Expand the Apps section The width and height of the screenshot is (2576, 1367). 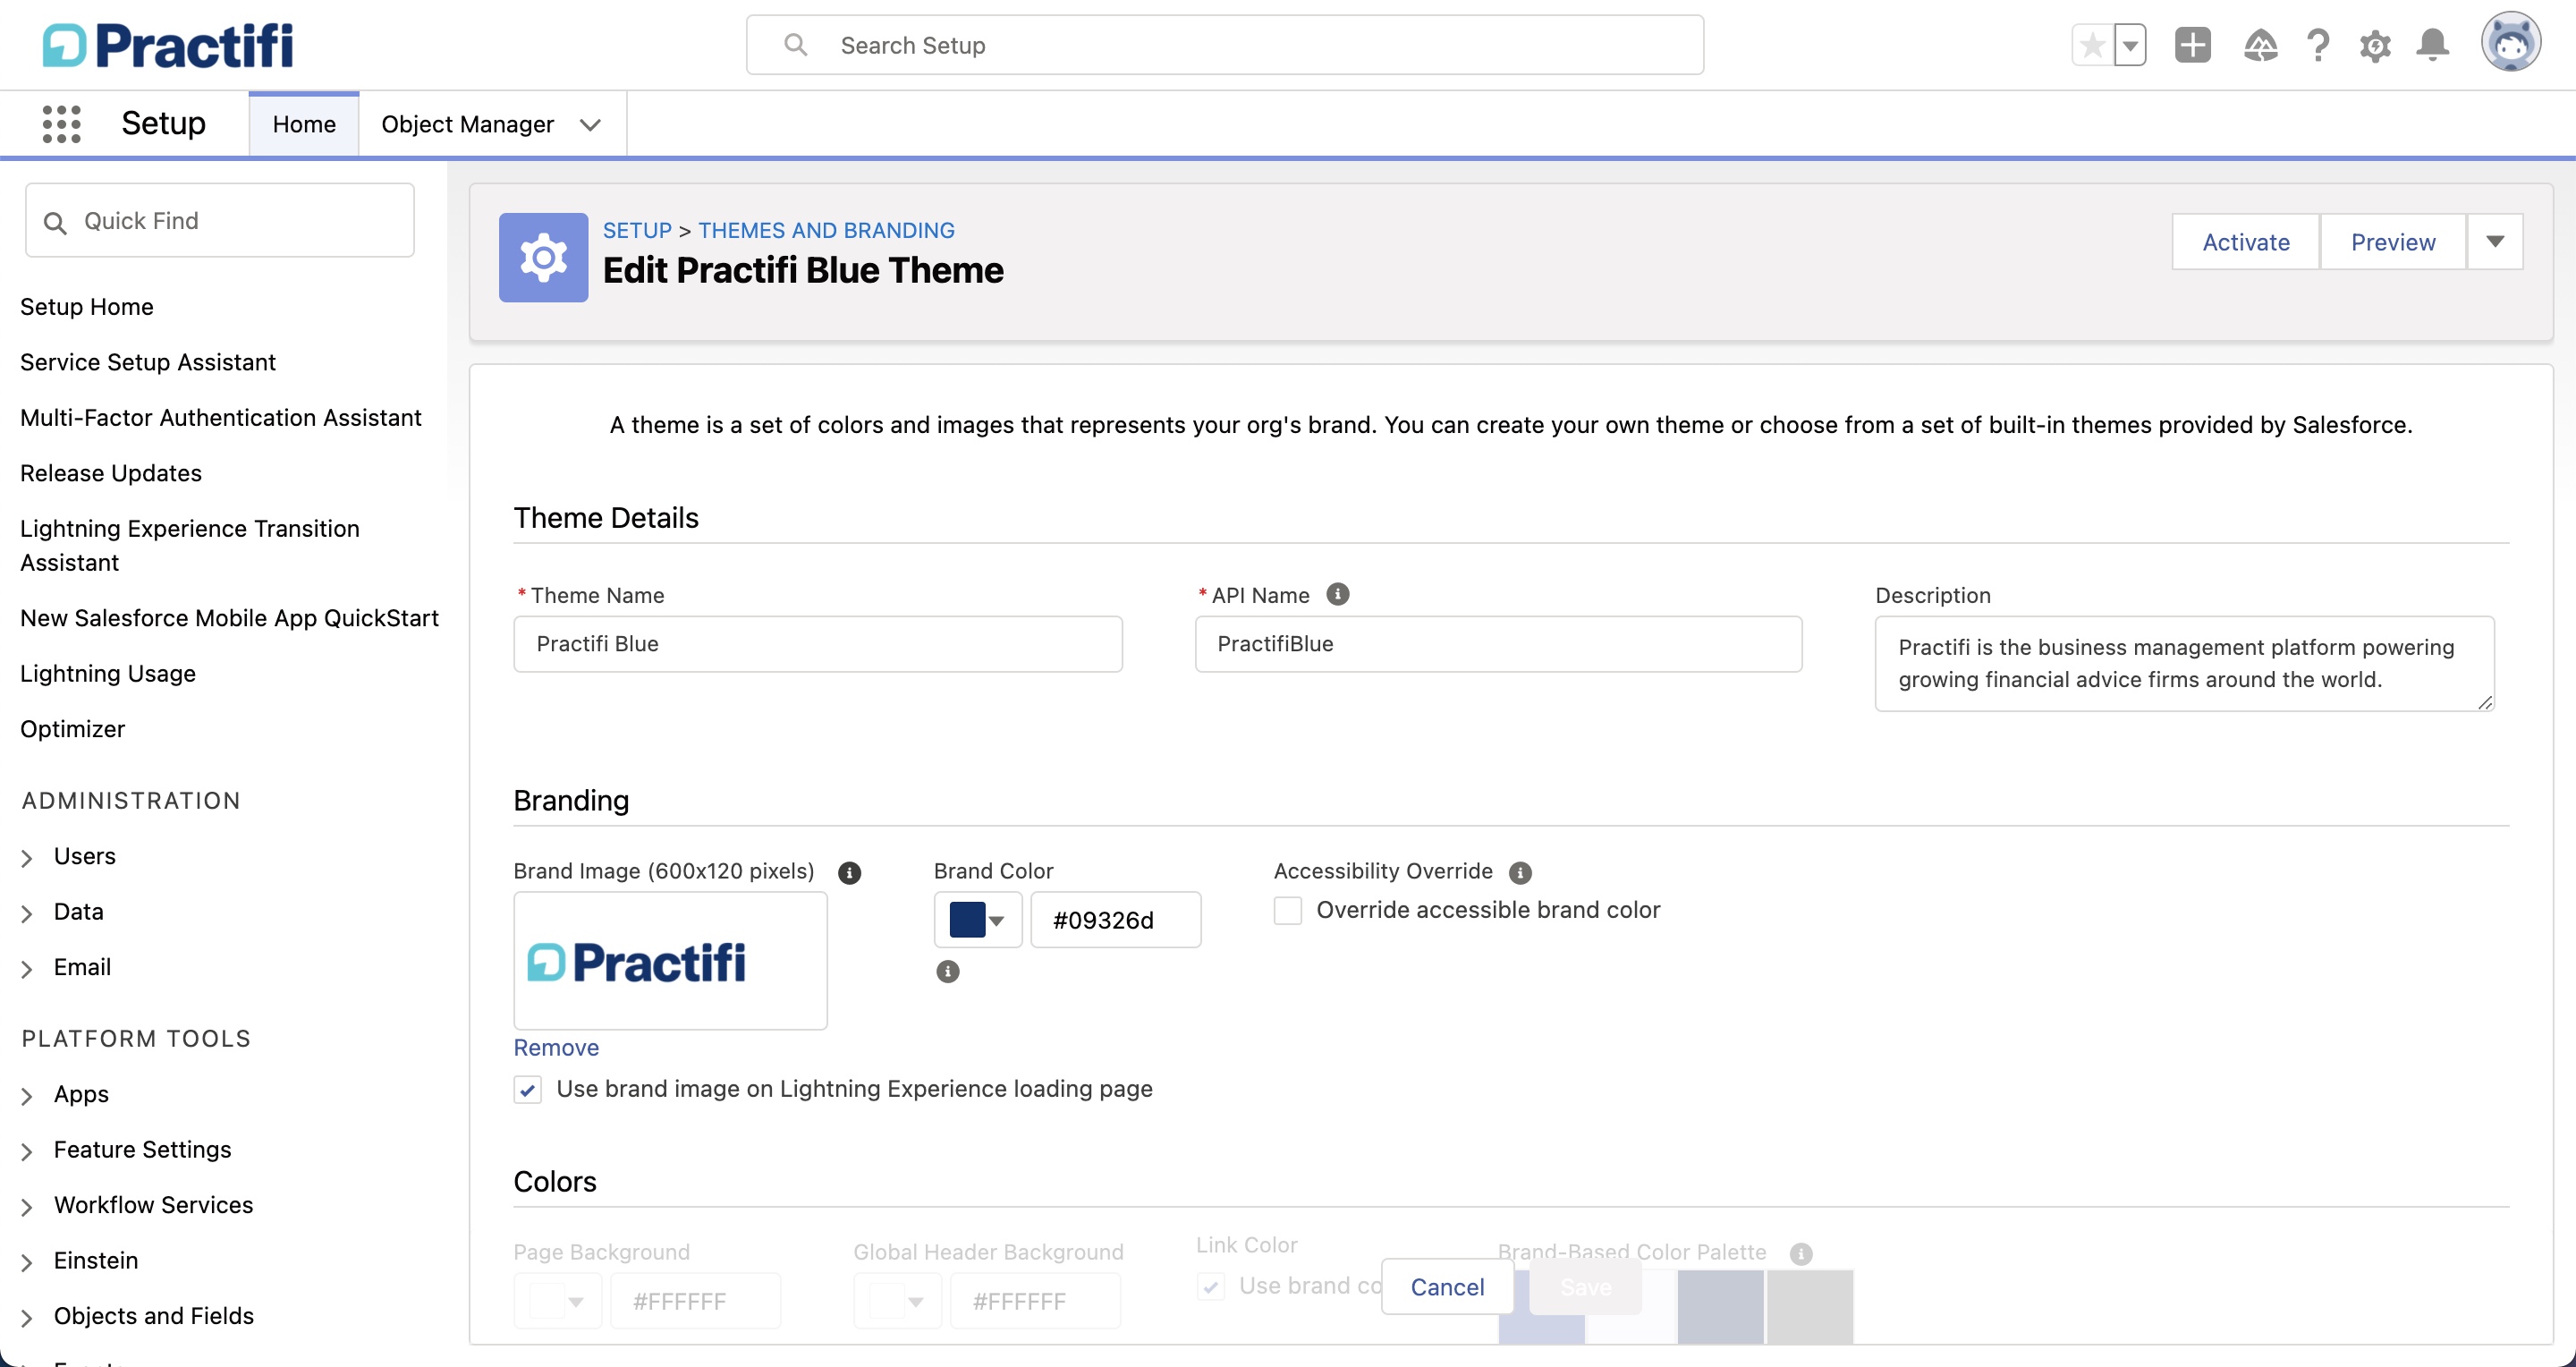coord(26,1096)
